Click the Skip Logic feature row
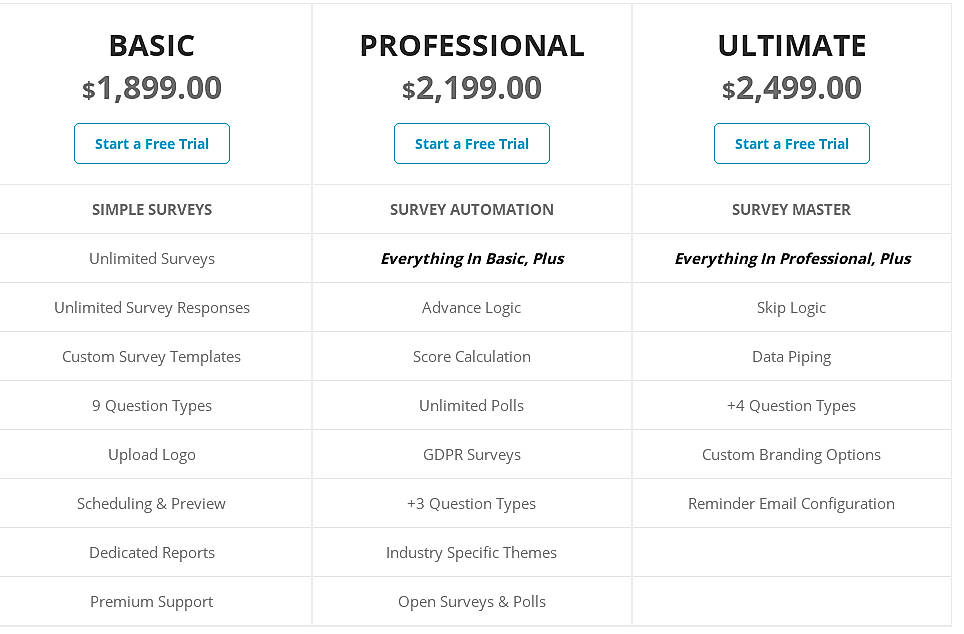This screenshot has width=964, height=634. [791, 307]
